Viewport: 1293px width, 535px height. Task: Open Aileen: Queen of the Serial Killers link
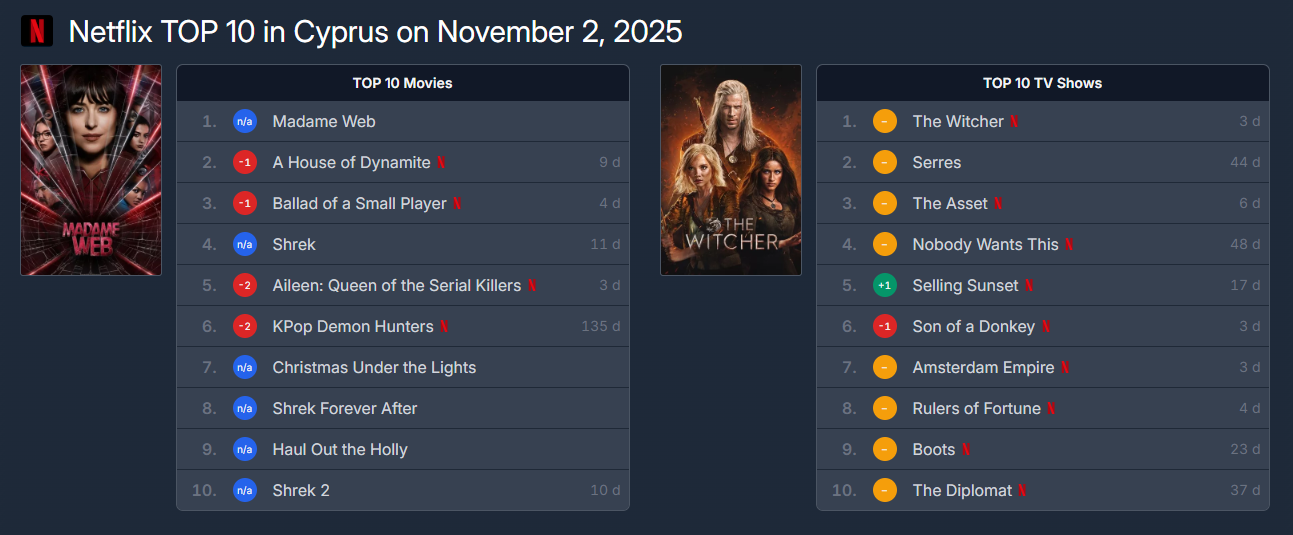(396, 285)
